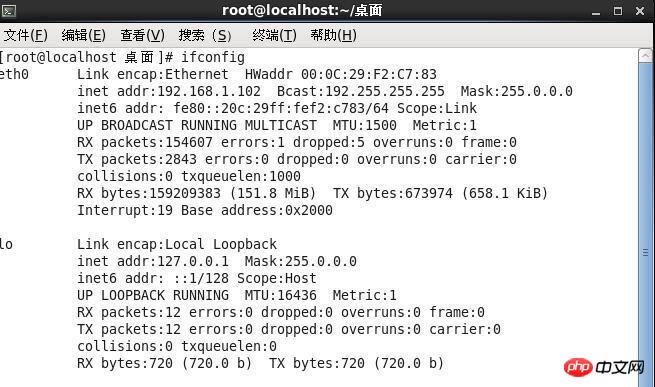Click the HWaddr 00:0C:29:F2:C7:83 text
The image size is (655, 387).
click(340, 74)
